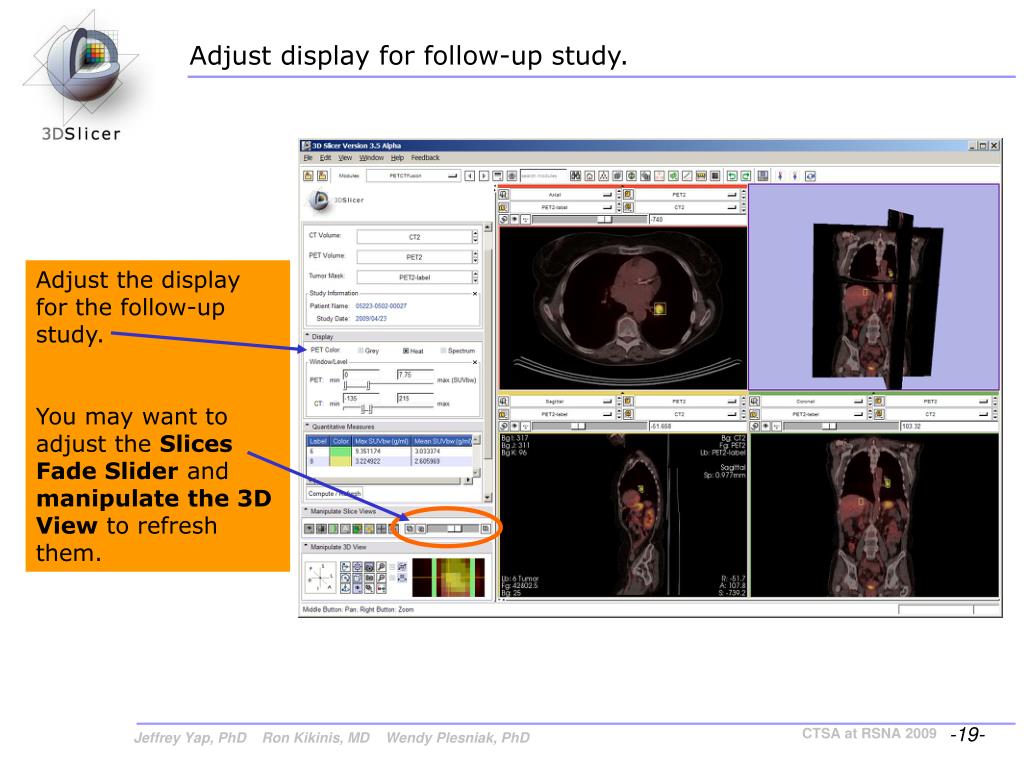Collapse the Window/Level frame
The image size is (1024, 768).
click(475, 362)
